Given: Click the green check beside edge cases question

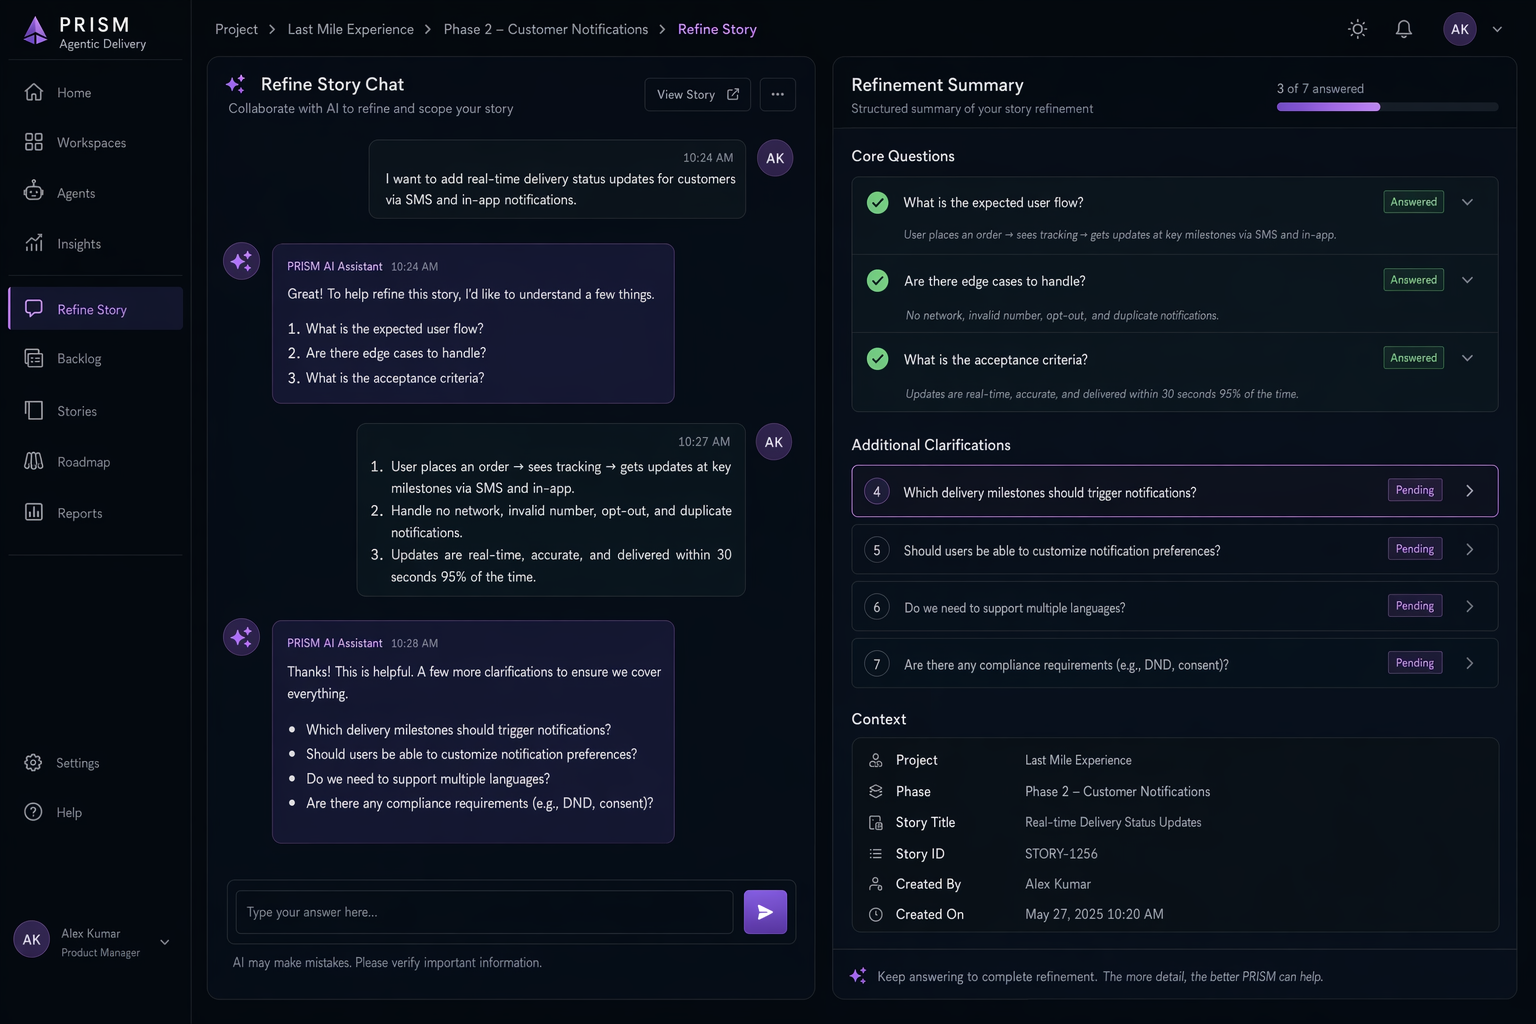Looking at the screenshot, I should point(877,281).
